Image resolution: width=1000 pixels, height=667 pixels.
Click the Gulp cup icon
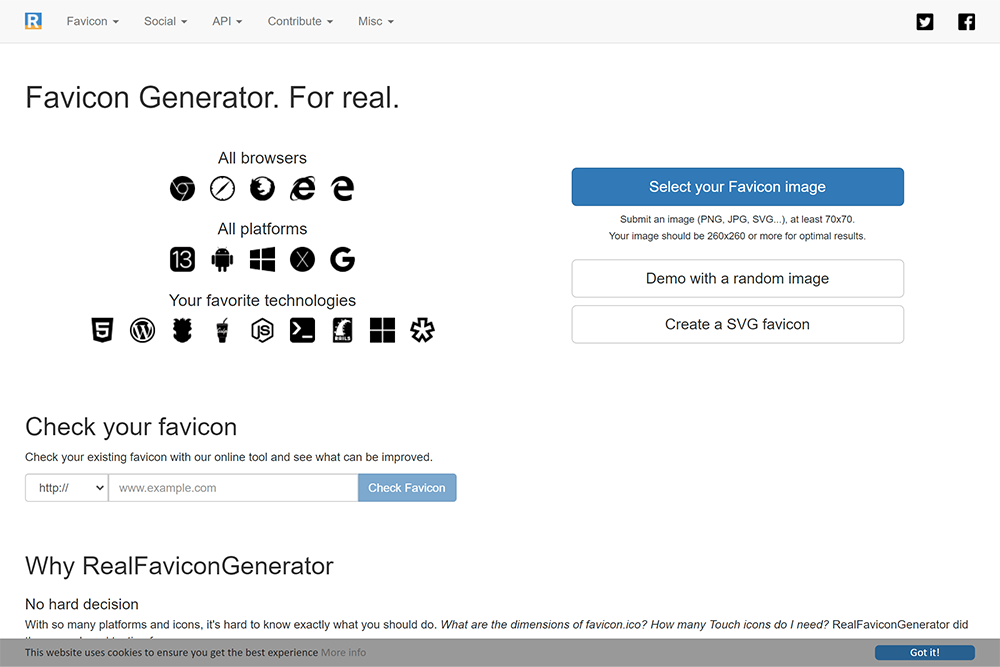(223, 330)
